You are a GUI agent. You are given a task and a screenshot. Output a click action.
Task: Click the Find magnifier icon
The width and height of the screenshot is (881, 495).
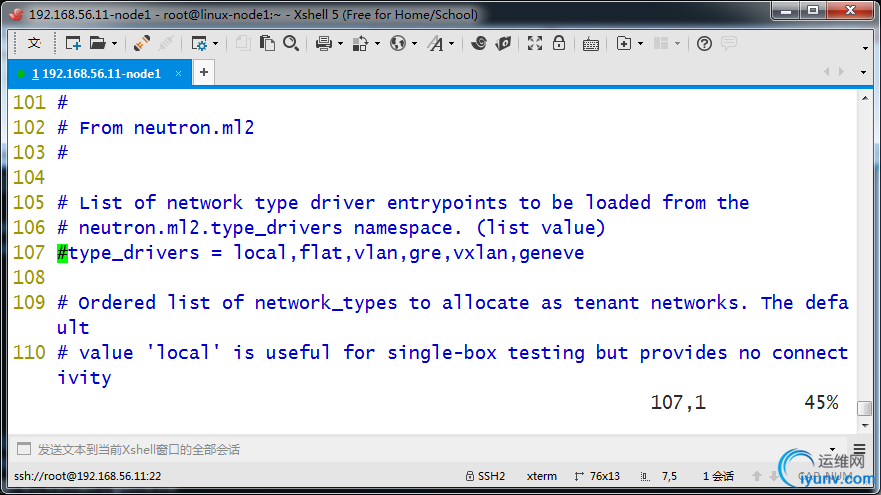[x=291, y=43]
